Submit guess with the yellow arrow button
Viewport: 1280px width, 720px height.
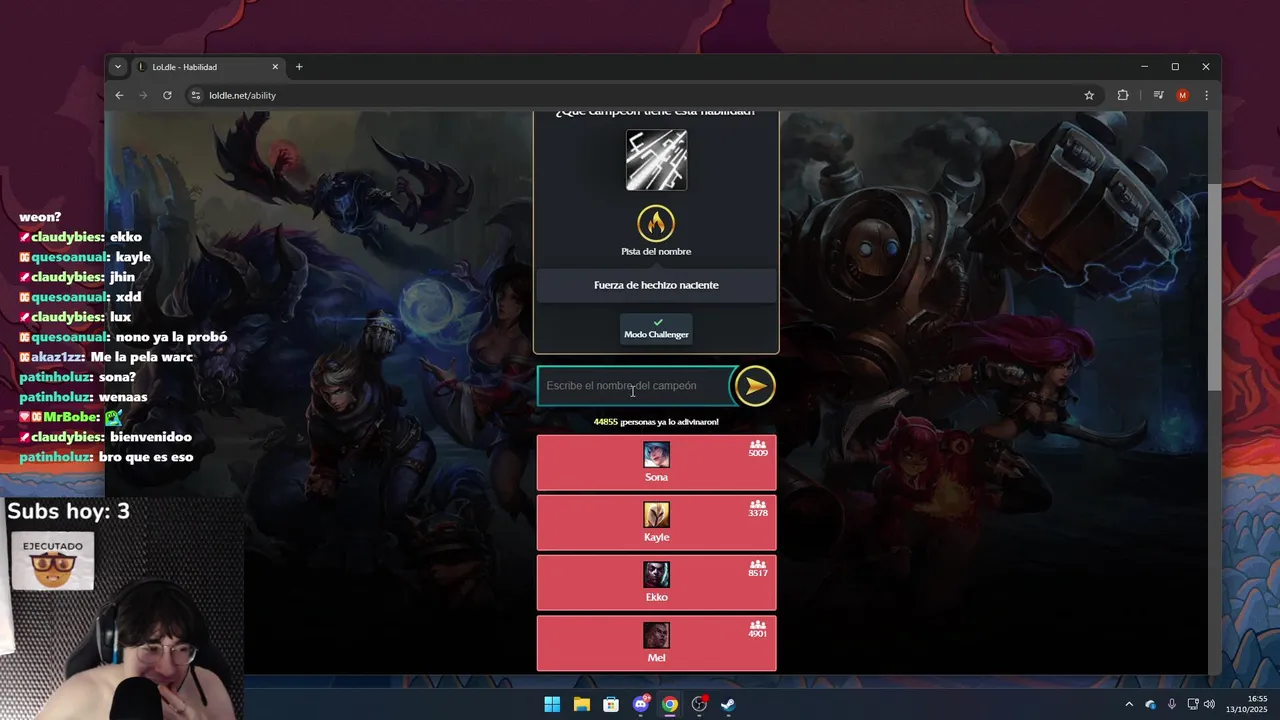[x=755, y=386]
